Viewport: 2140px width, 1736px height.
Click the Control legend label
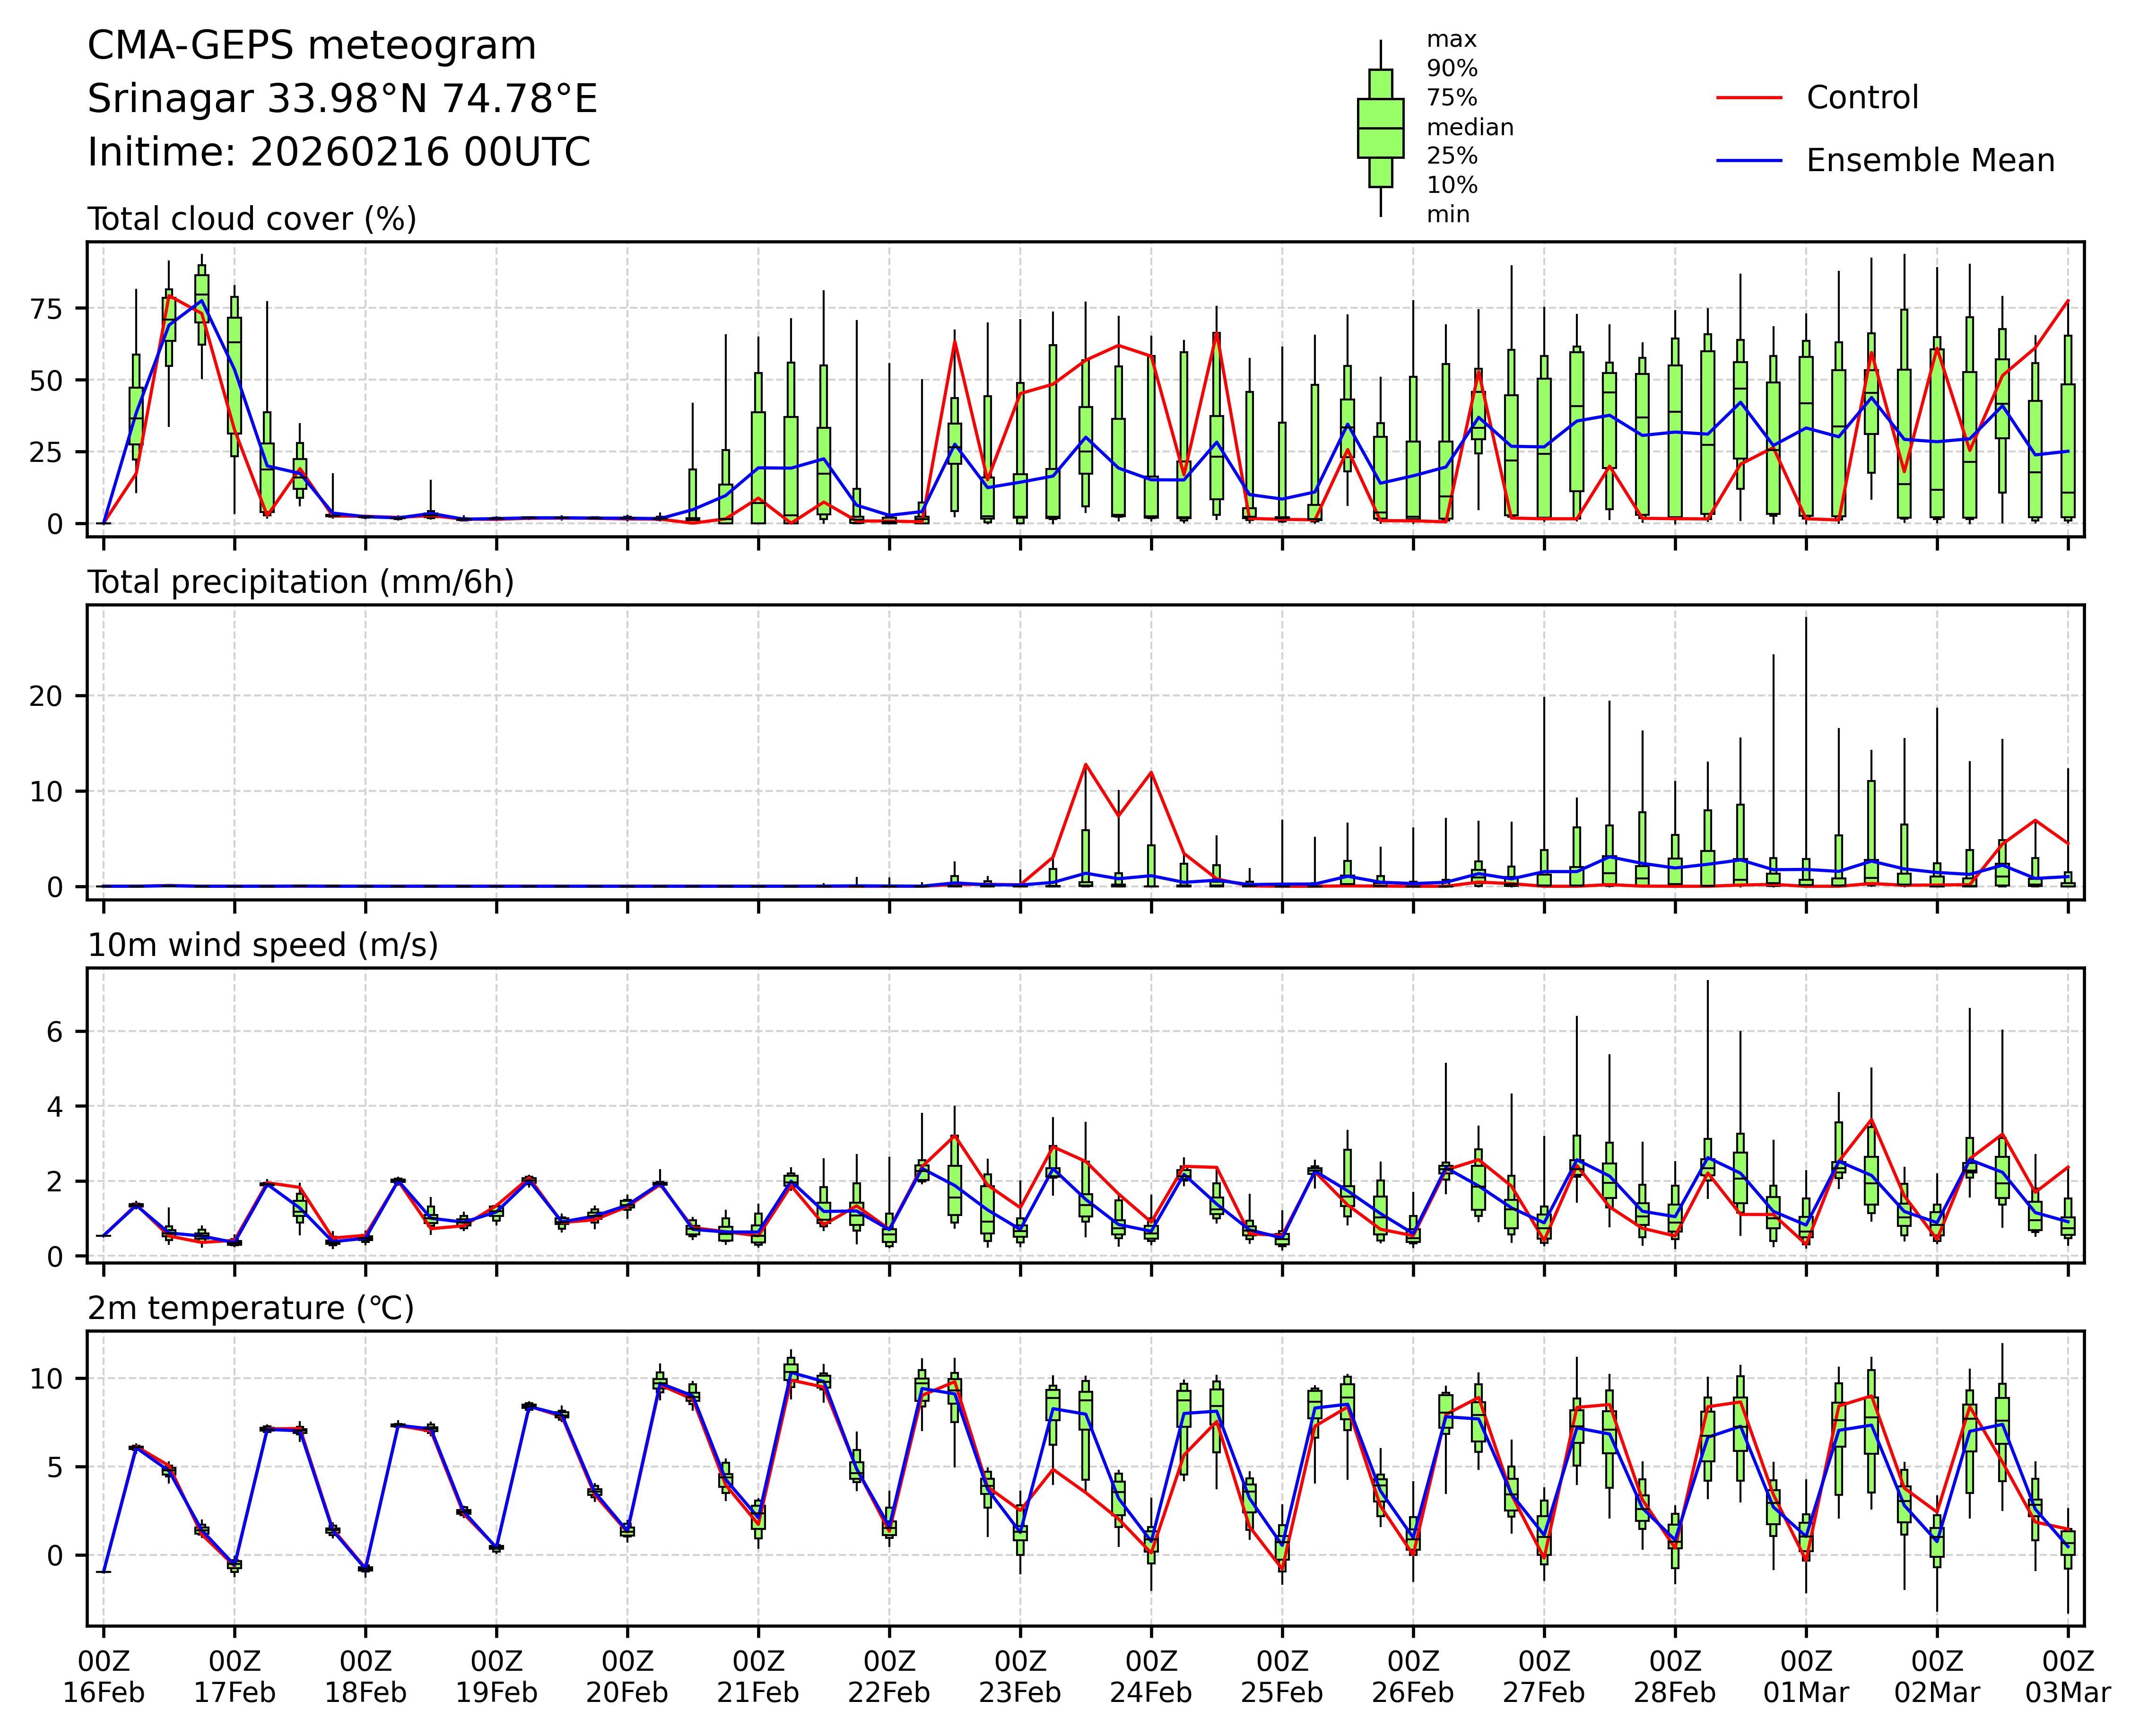1862,98
